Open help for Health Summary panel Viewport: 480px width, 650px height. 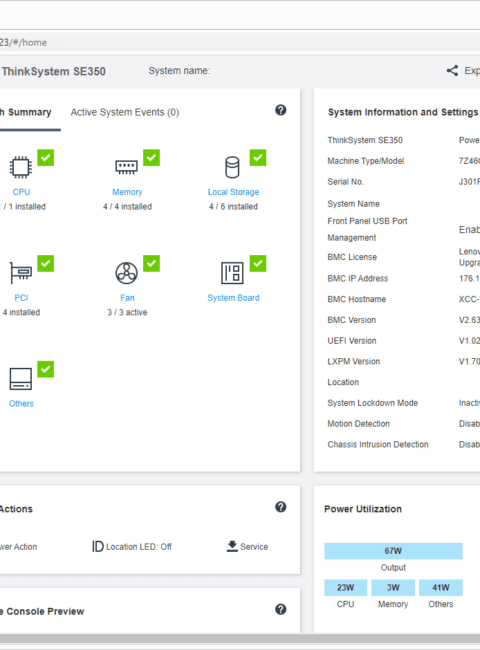tap(281, 110)
